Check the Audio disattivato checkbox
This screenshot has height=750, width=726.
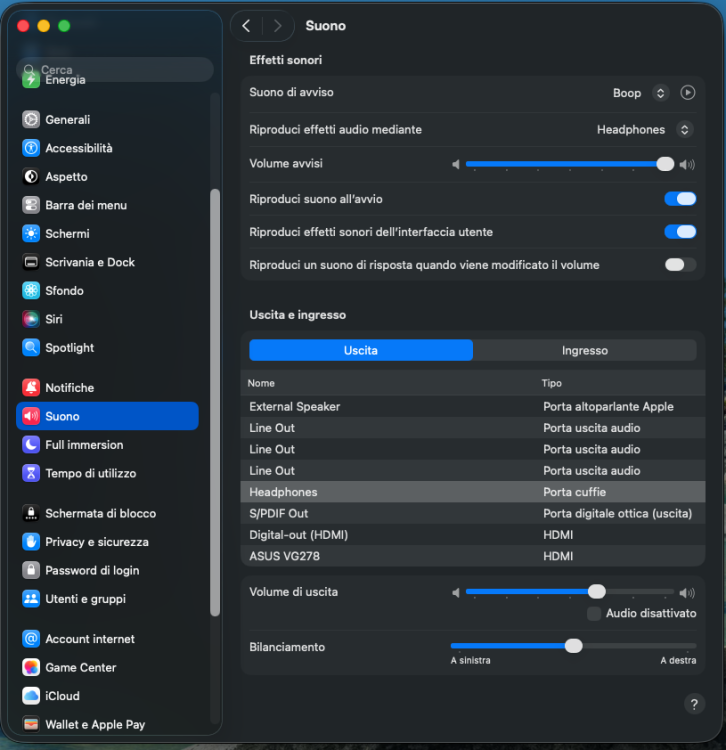[594, 614]
